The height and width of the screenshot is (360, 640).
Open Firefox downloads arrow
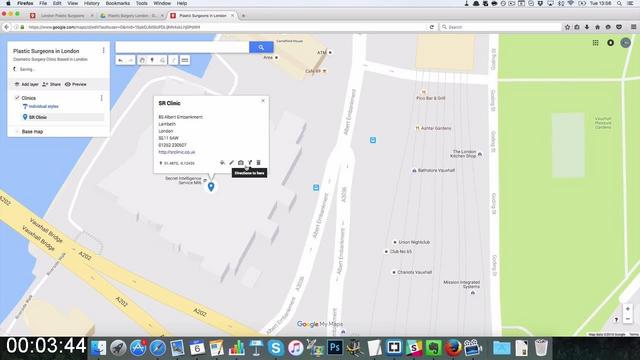tap(587, 27)
